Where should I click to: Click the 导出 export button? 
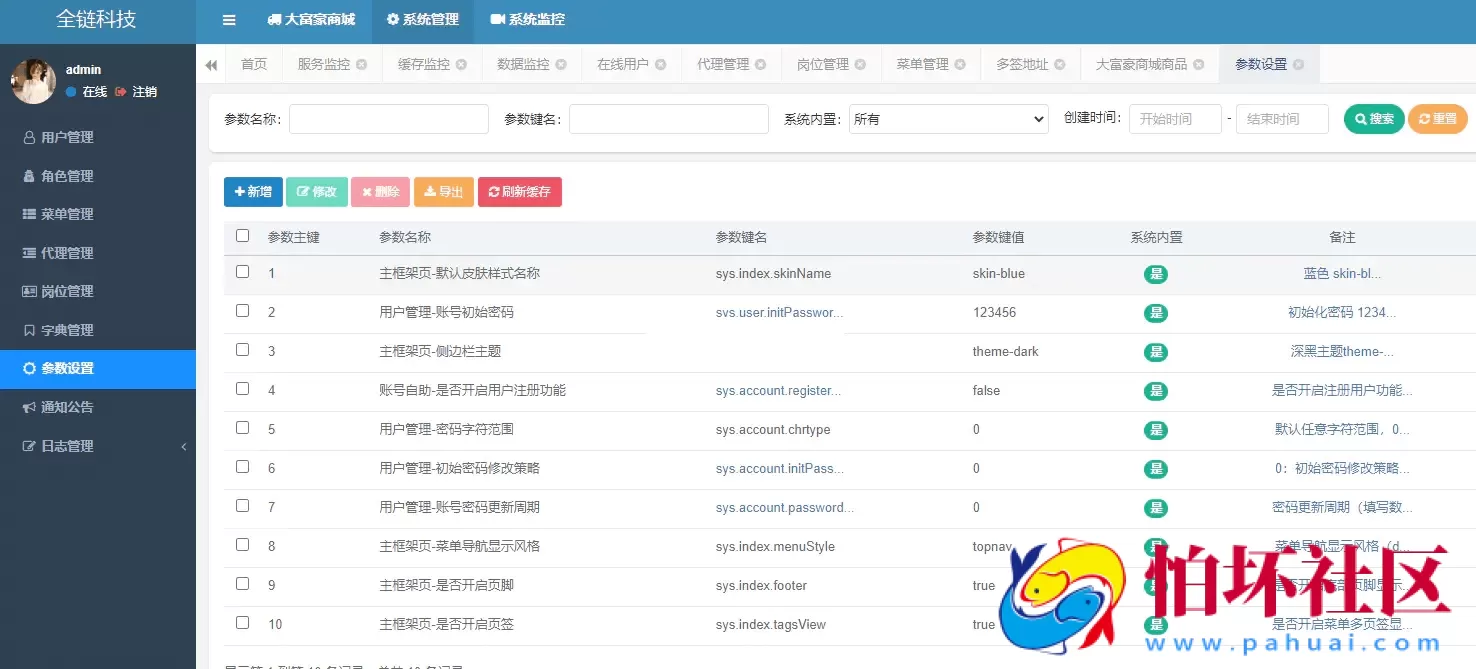443,191
